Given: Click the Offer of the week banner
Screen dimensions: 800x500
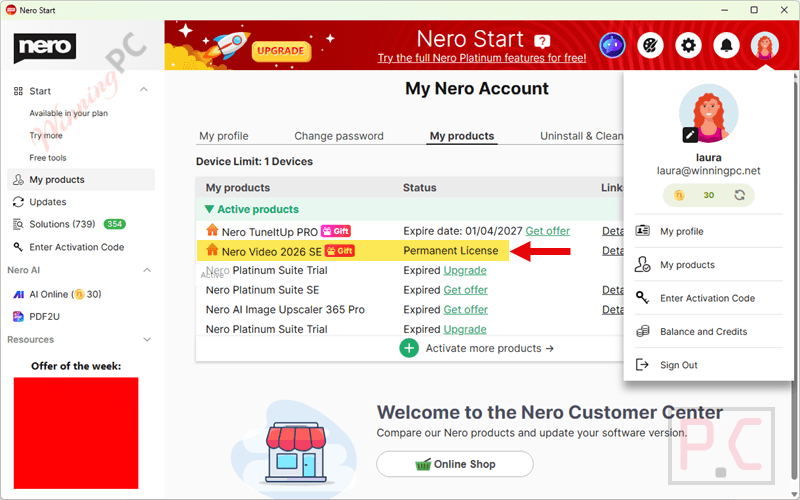Looking at the screenshot, I should point(76,433).
